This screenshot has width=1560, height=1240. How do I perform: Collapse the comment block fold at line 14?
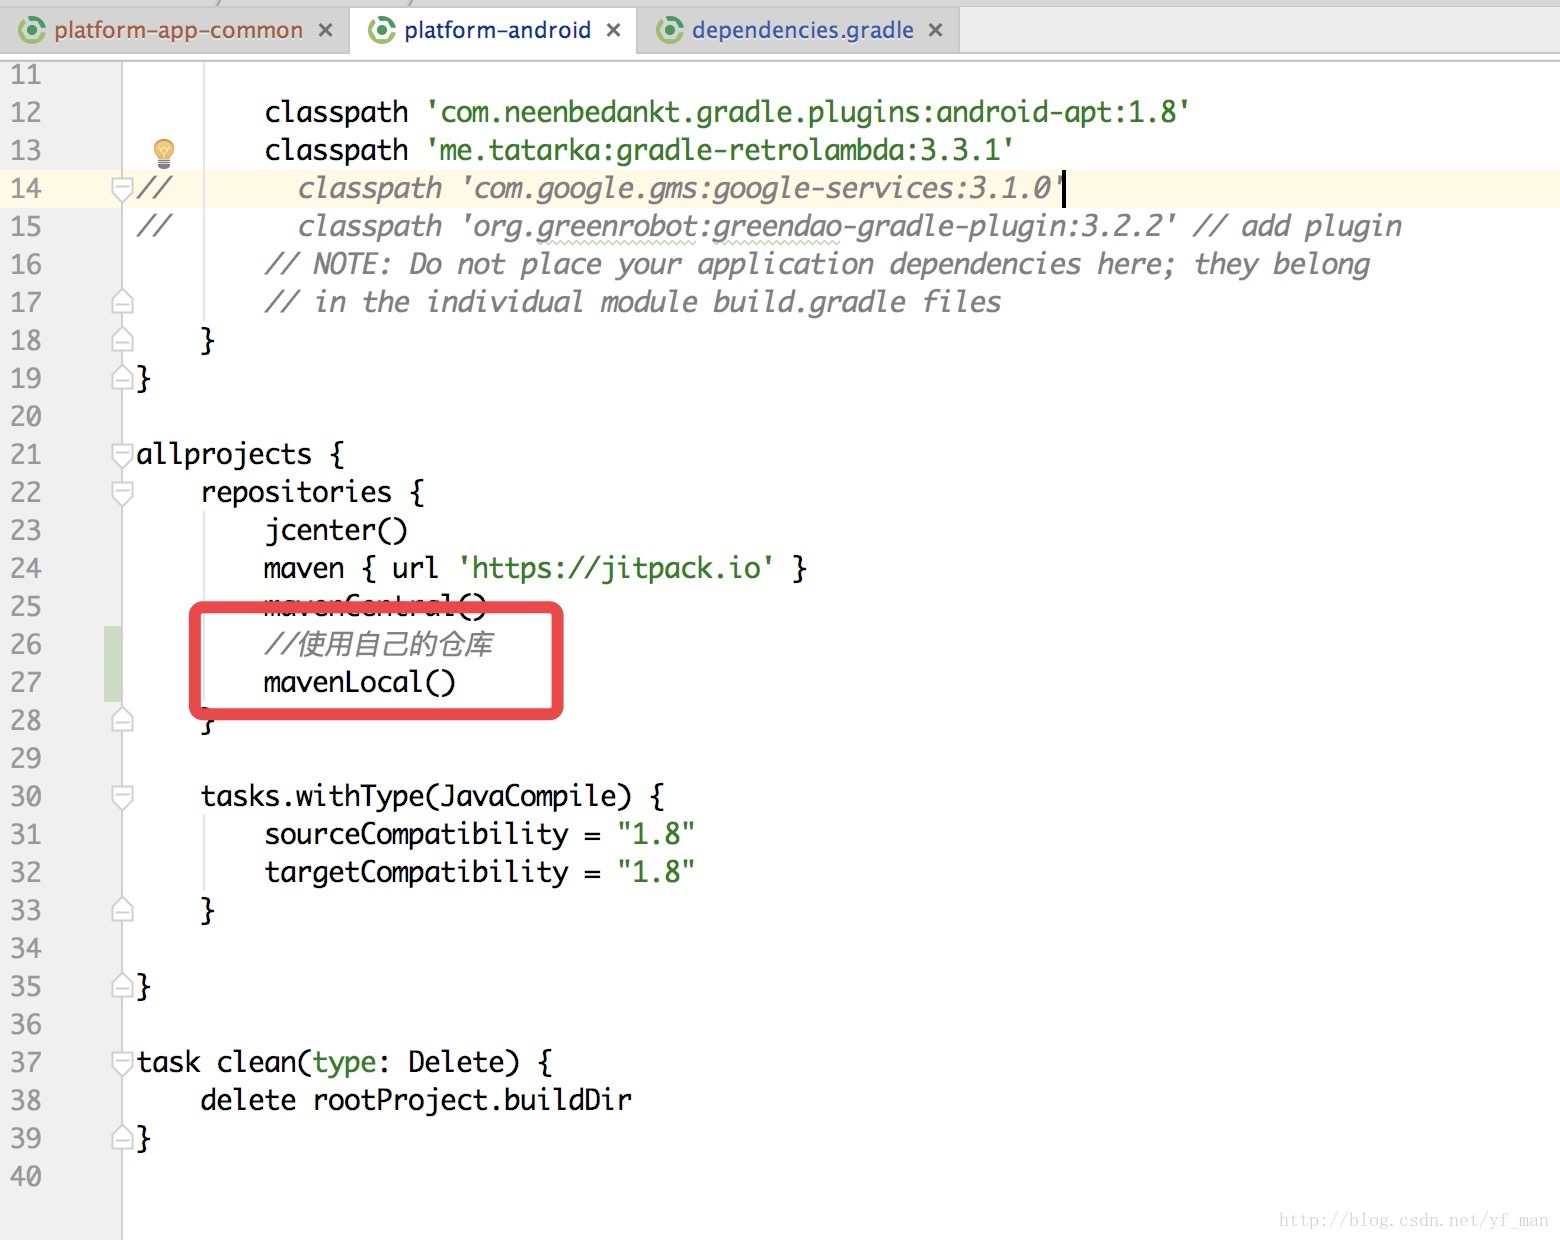coord(122,188)
